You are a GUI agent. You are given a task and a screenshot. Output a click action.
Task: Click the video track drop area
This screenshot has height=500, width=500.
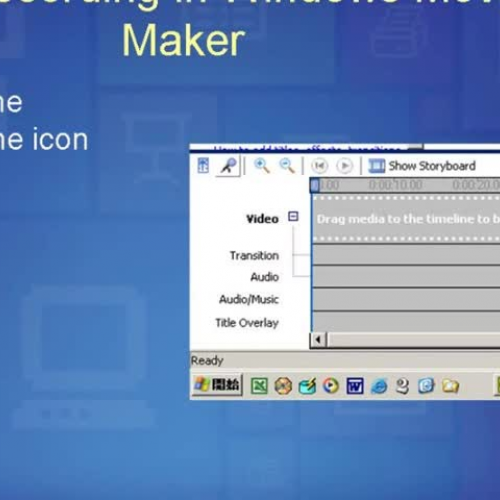point(406,219)
